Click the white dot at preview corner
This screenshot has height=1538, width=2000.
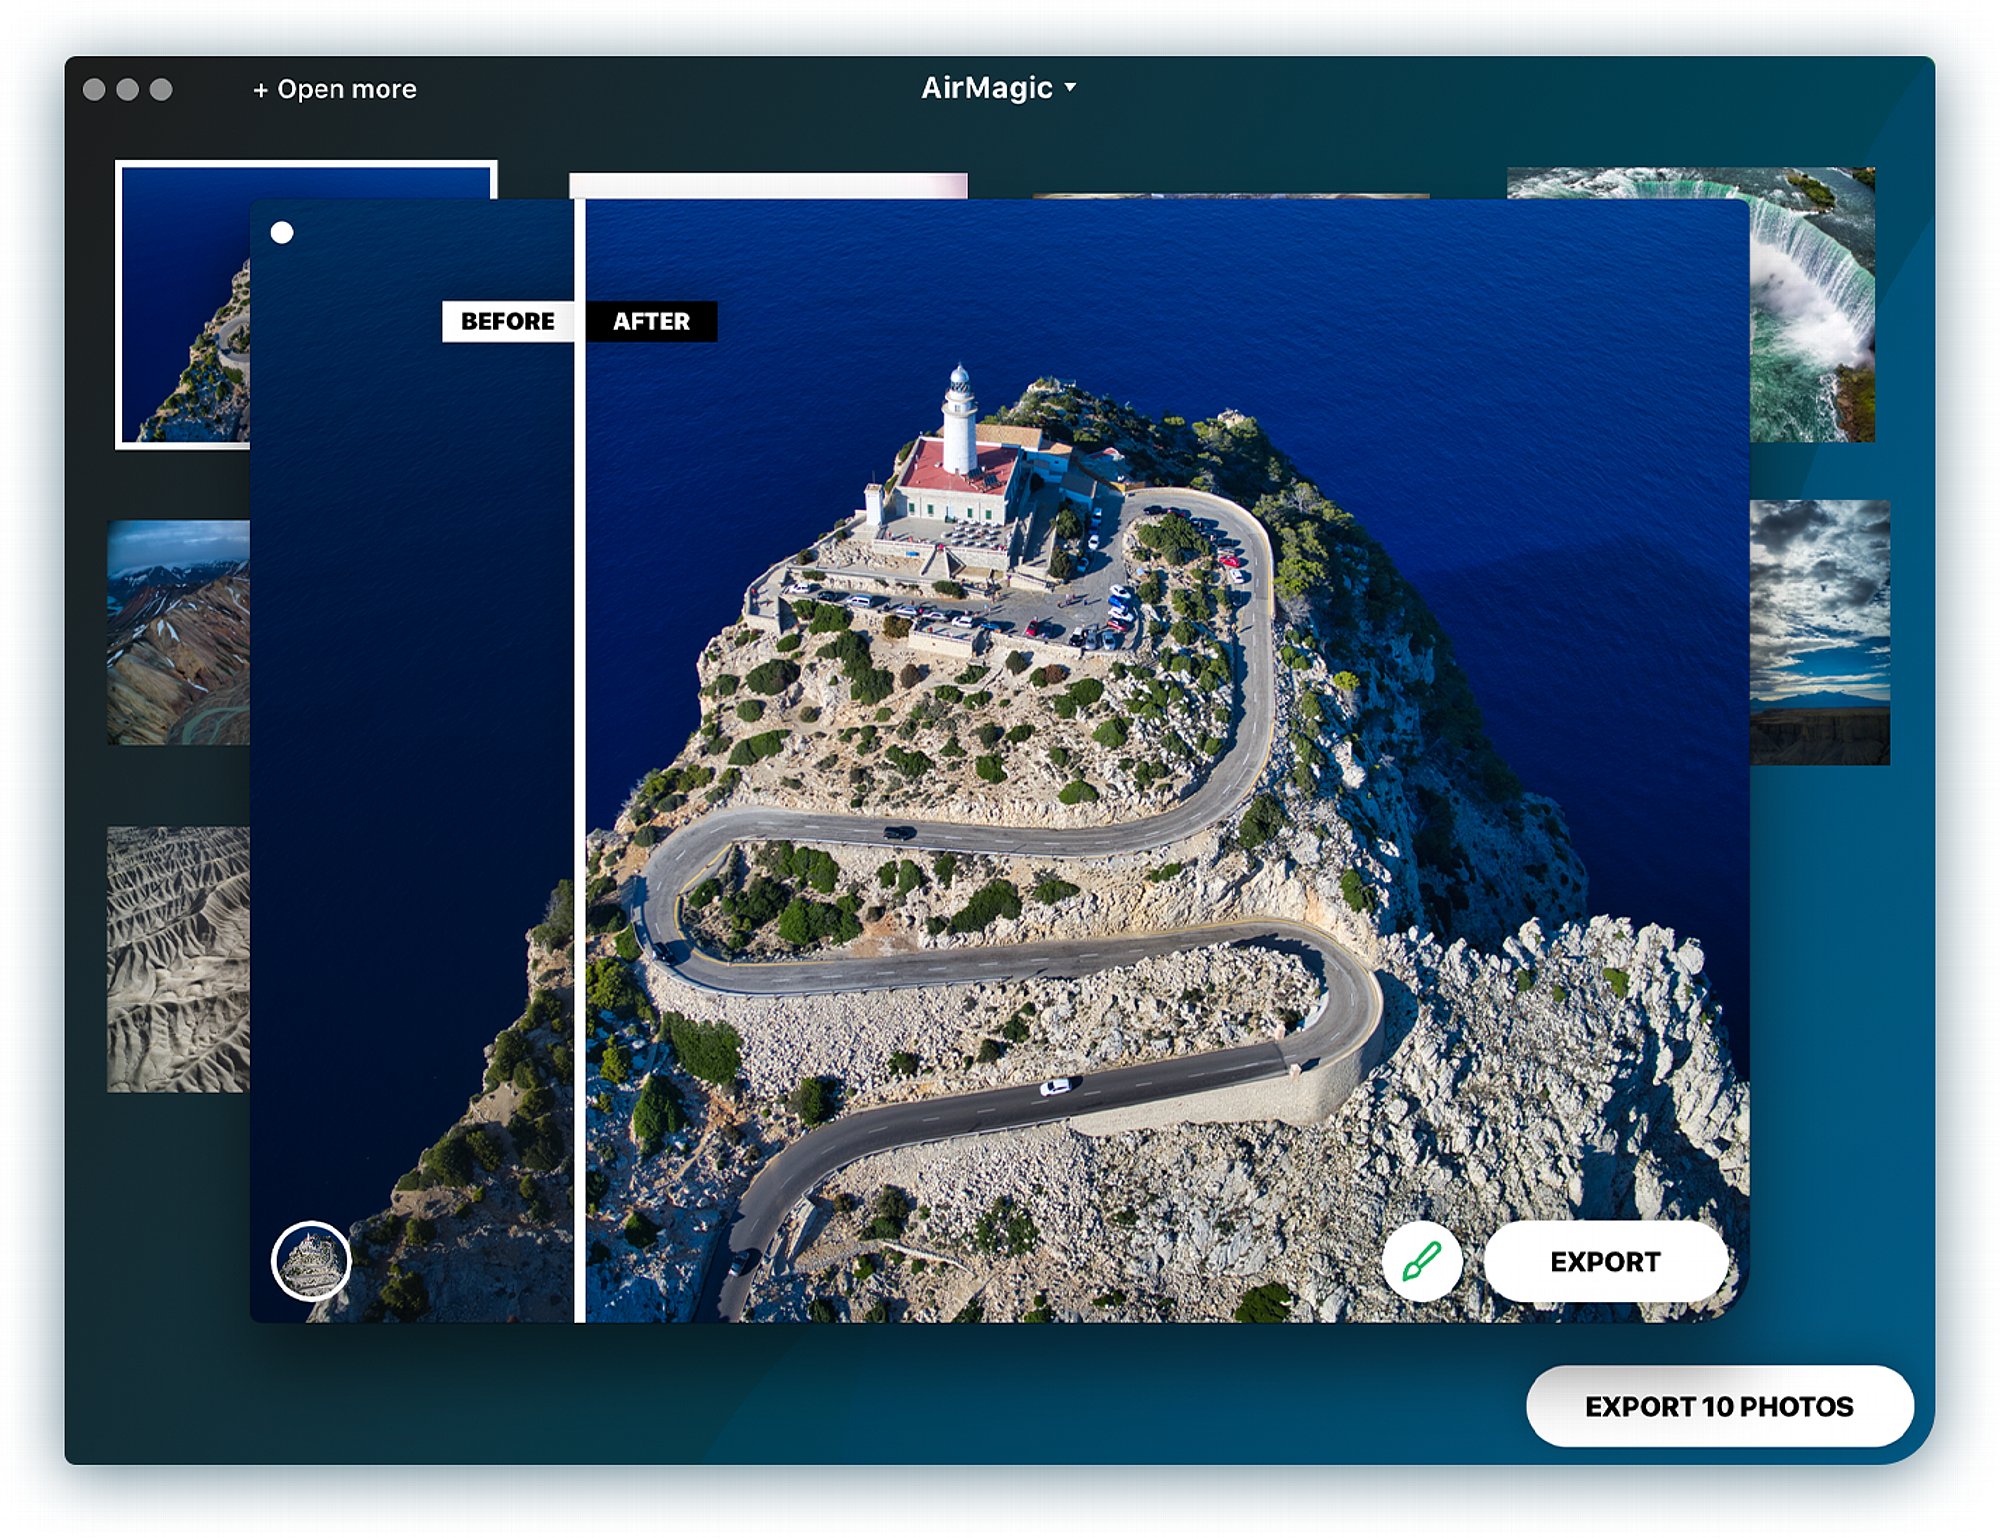(x=282, y=233)
